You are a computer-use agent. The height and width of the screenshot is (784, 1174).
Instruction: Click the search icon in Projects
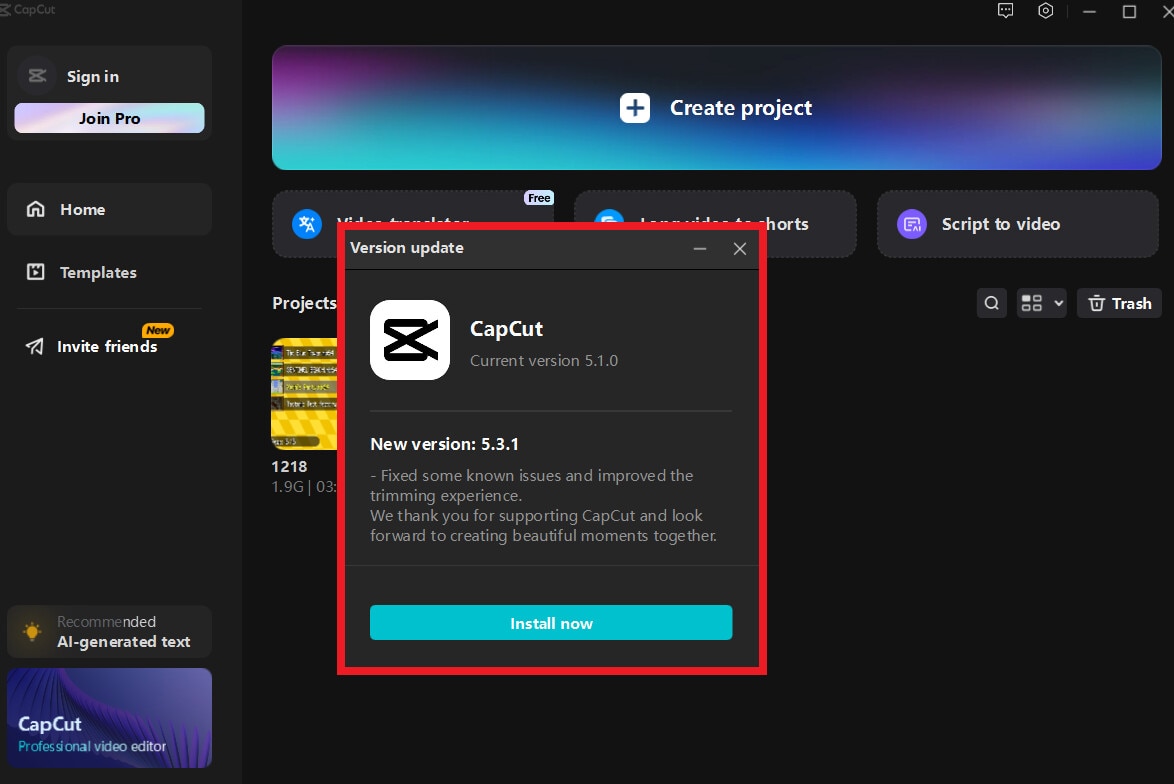click(x=991, y=302)
